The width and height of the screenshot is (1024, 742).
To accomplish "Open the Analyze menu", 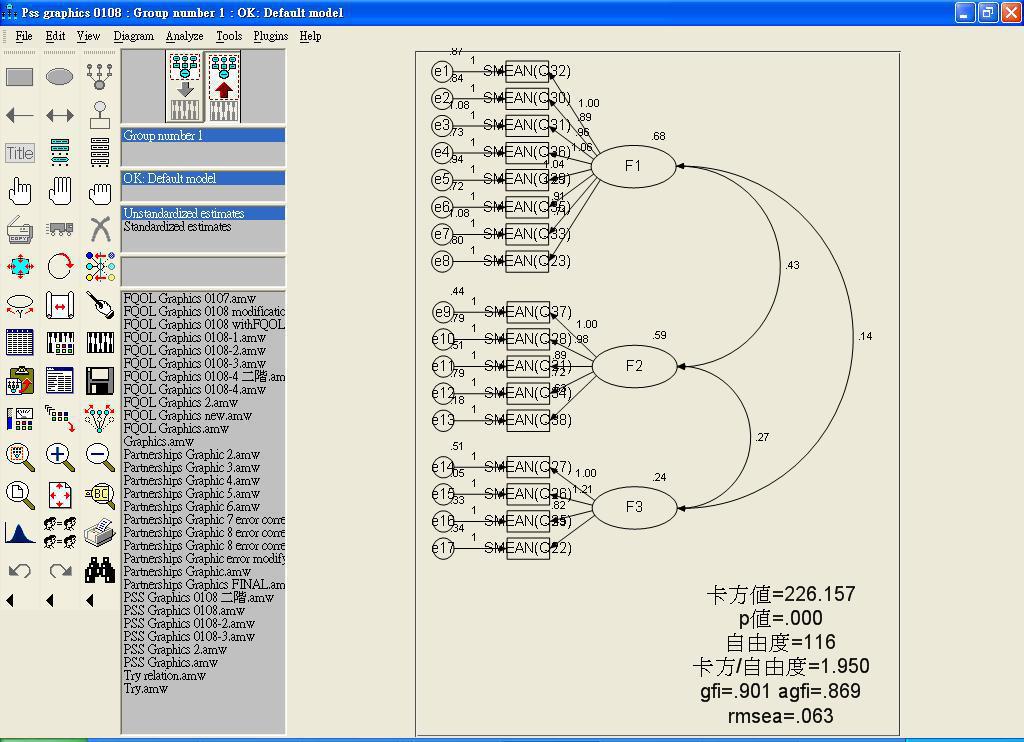I will (184, 36).
